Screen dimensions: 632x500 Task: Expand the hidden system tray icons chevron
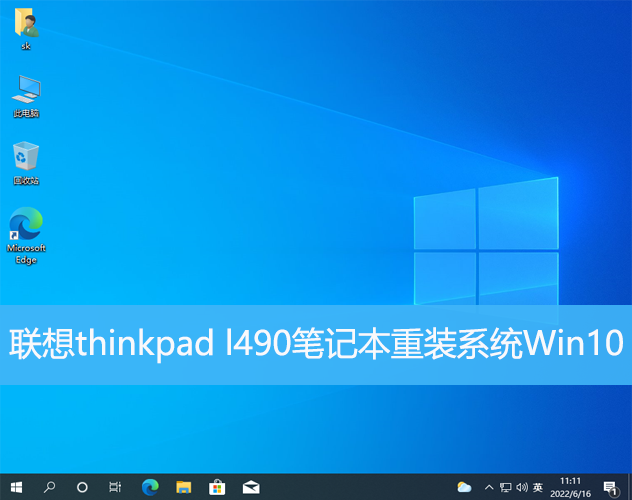pyautogui.click(x=487, y=487)
